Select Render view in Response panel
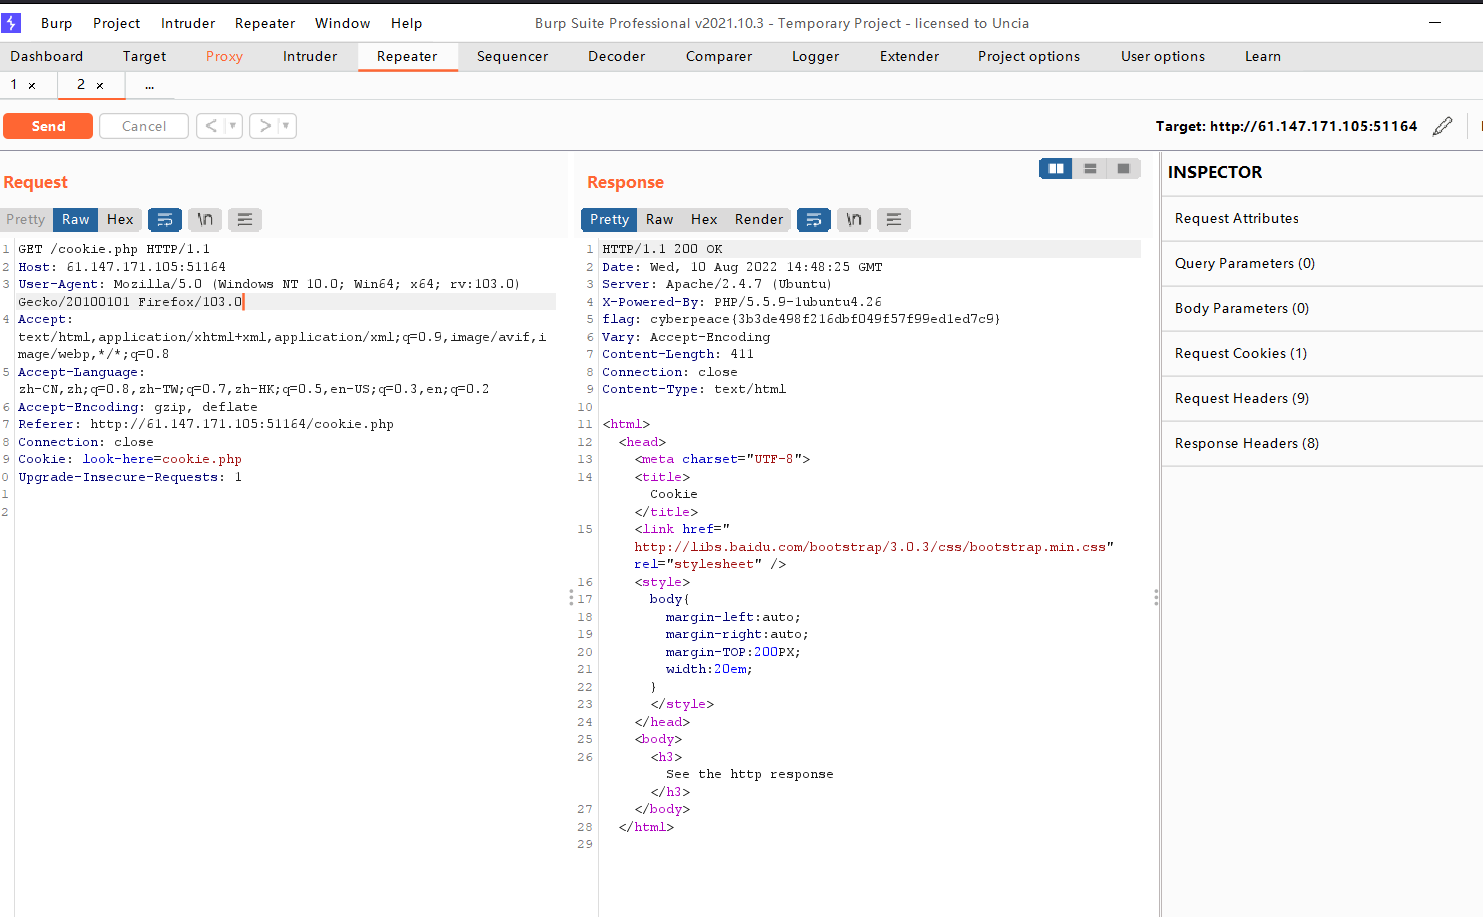This screenshot has width=1483, height=917. click(759, 220)
